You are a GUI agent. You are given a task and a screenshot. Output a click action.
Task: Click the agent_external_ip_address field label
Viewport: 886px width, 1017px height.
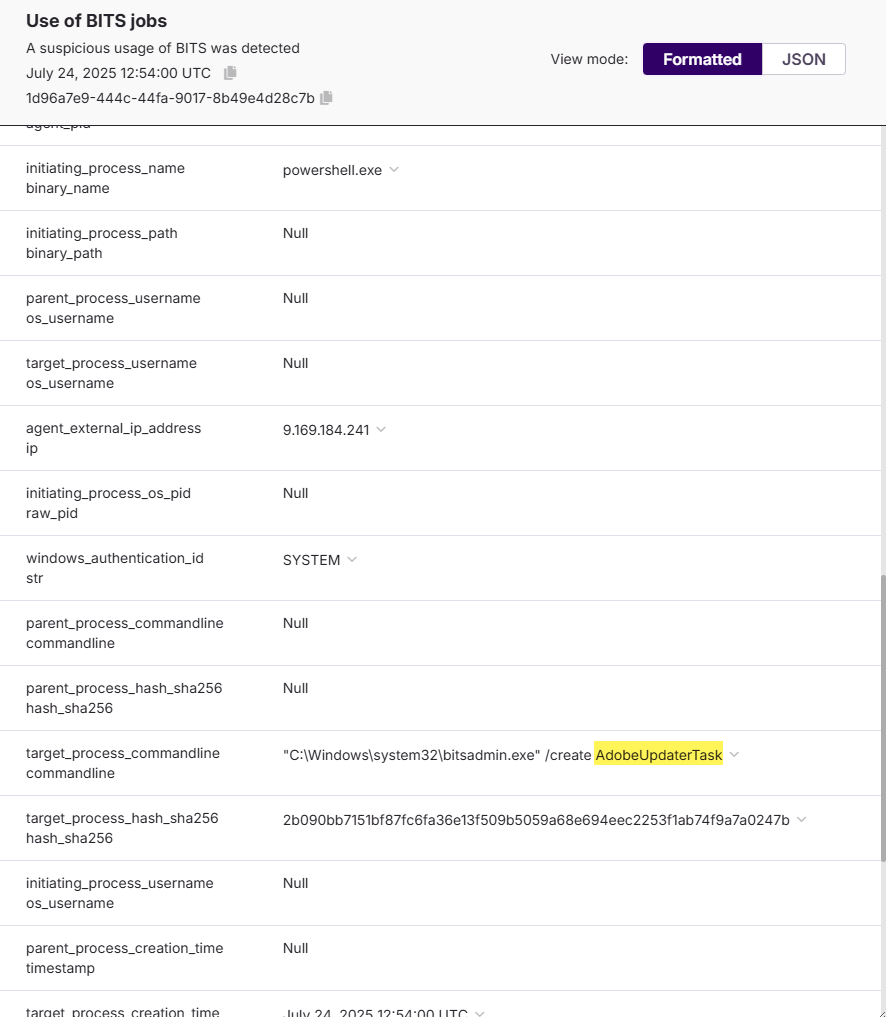(113, 428)
